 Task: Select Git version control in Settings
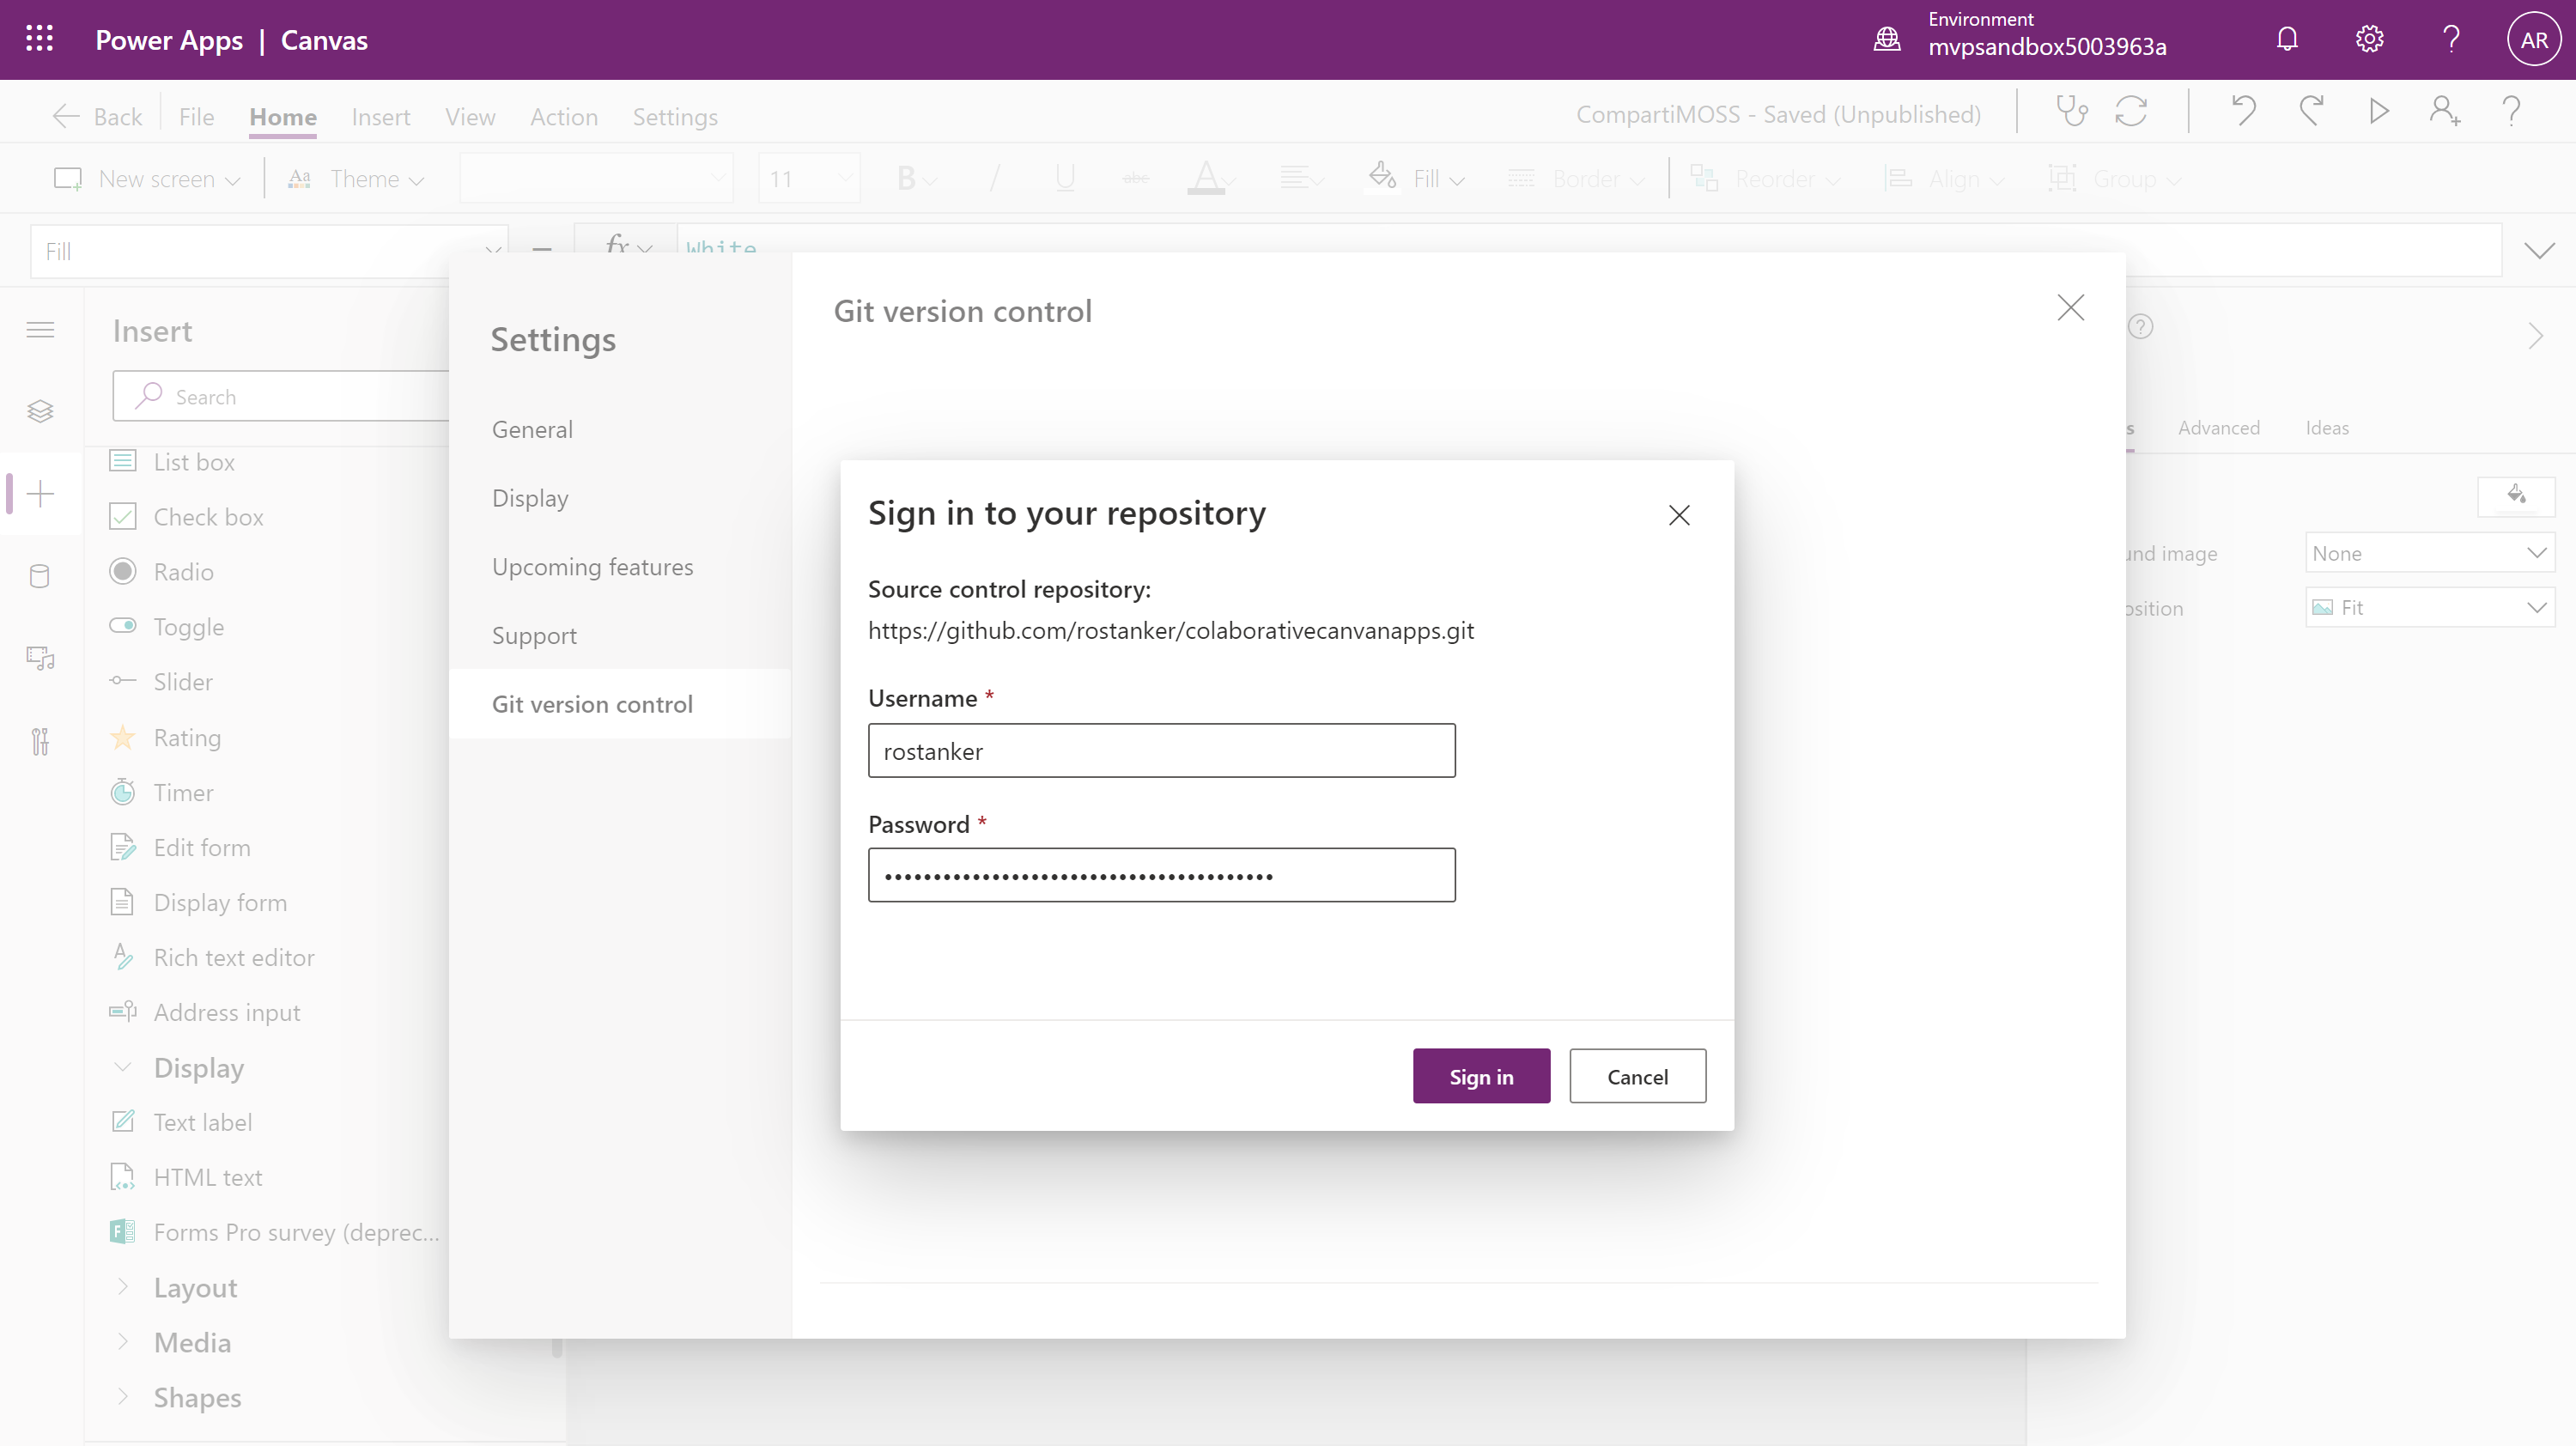620,704
